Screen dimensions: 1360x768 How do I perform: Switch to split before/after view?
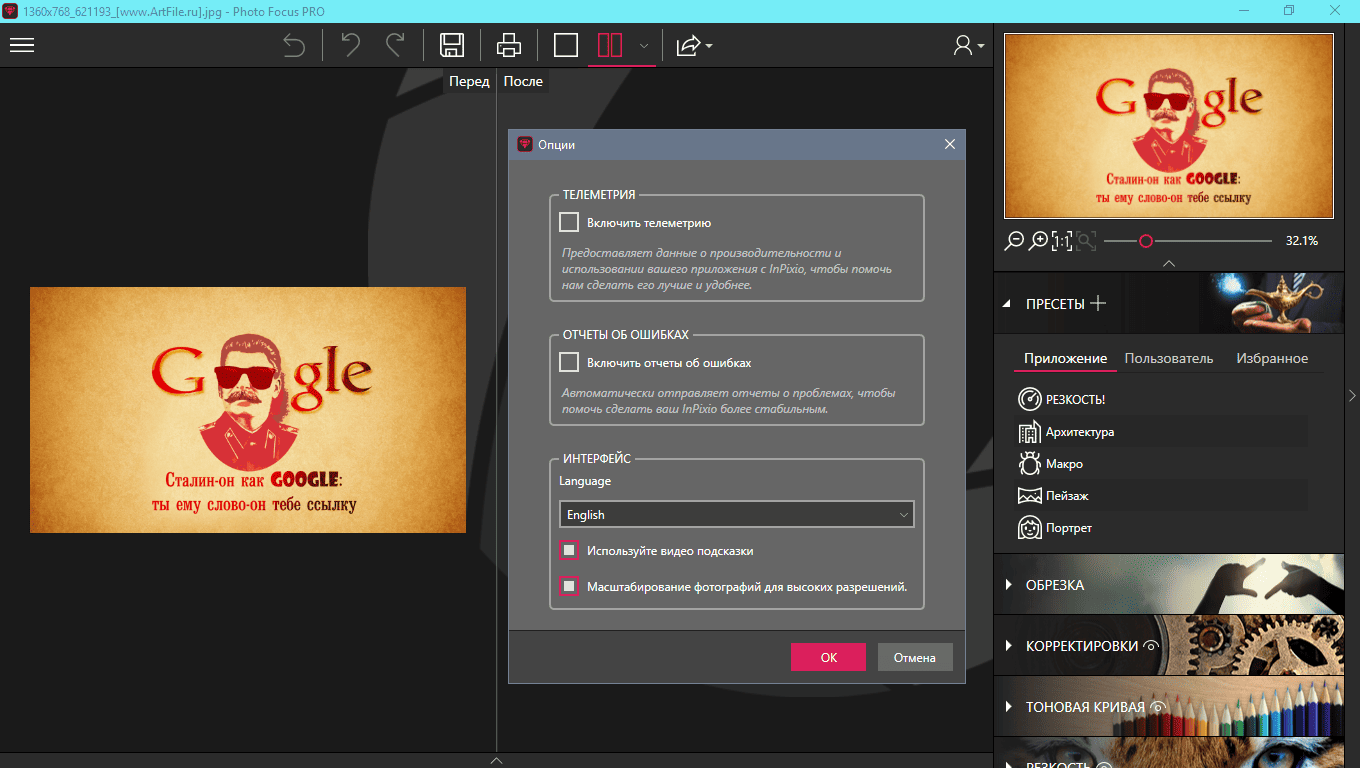pyautogui.click(x=610, y=45)
